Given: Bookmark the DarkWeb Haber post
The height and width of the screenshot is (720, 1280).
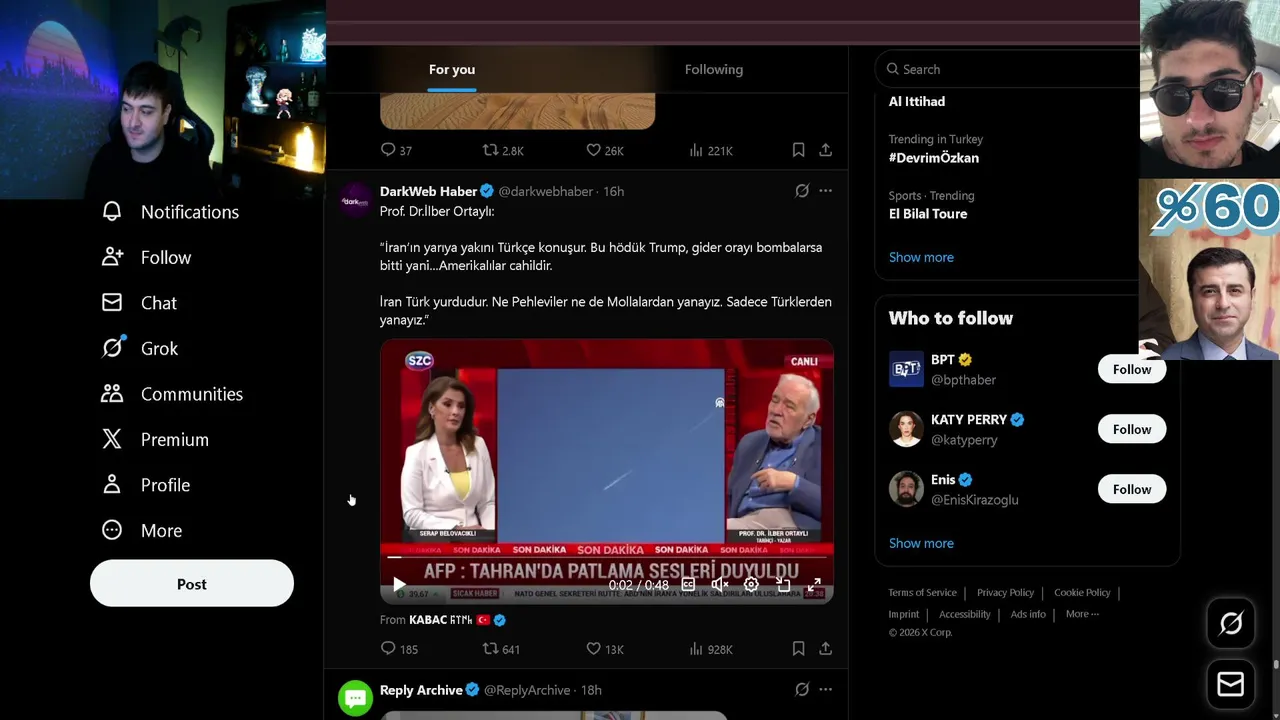Looking at the screenshot, I should tap(798, 649).
